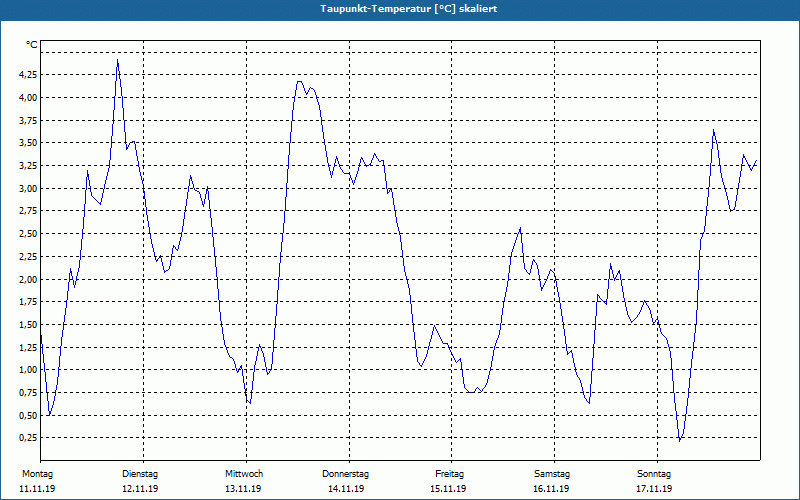Image resolution: width=800 pixels, height=500 pixels.
Task: Click the Freitag day label
Action: 449,474
